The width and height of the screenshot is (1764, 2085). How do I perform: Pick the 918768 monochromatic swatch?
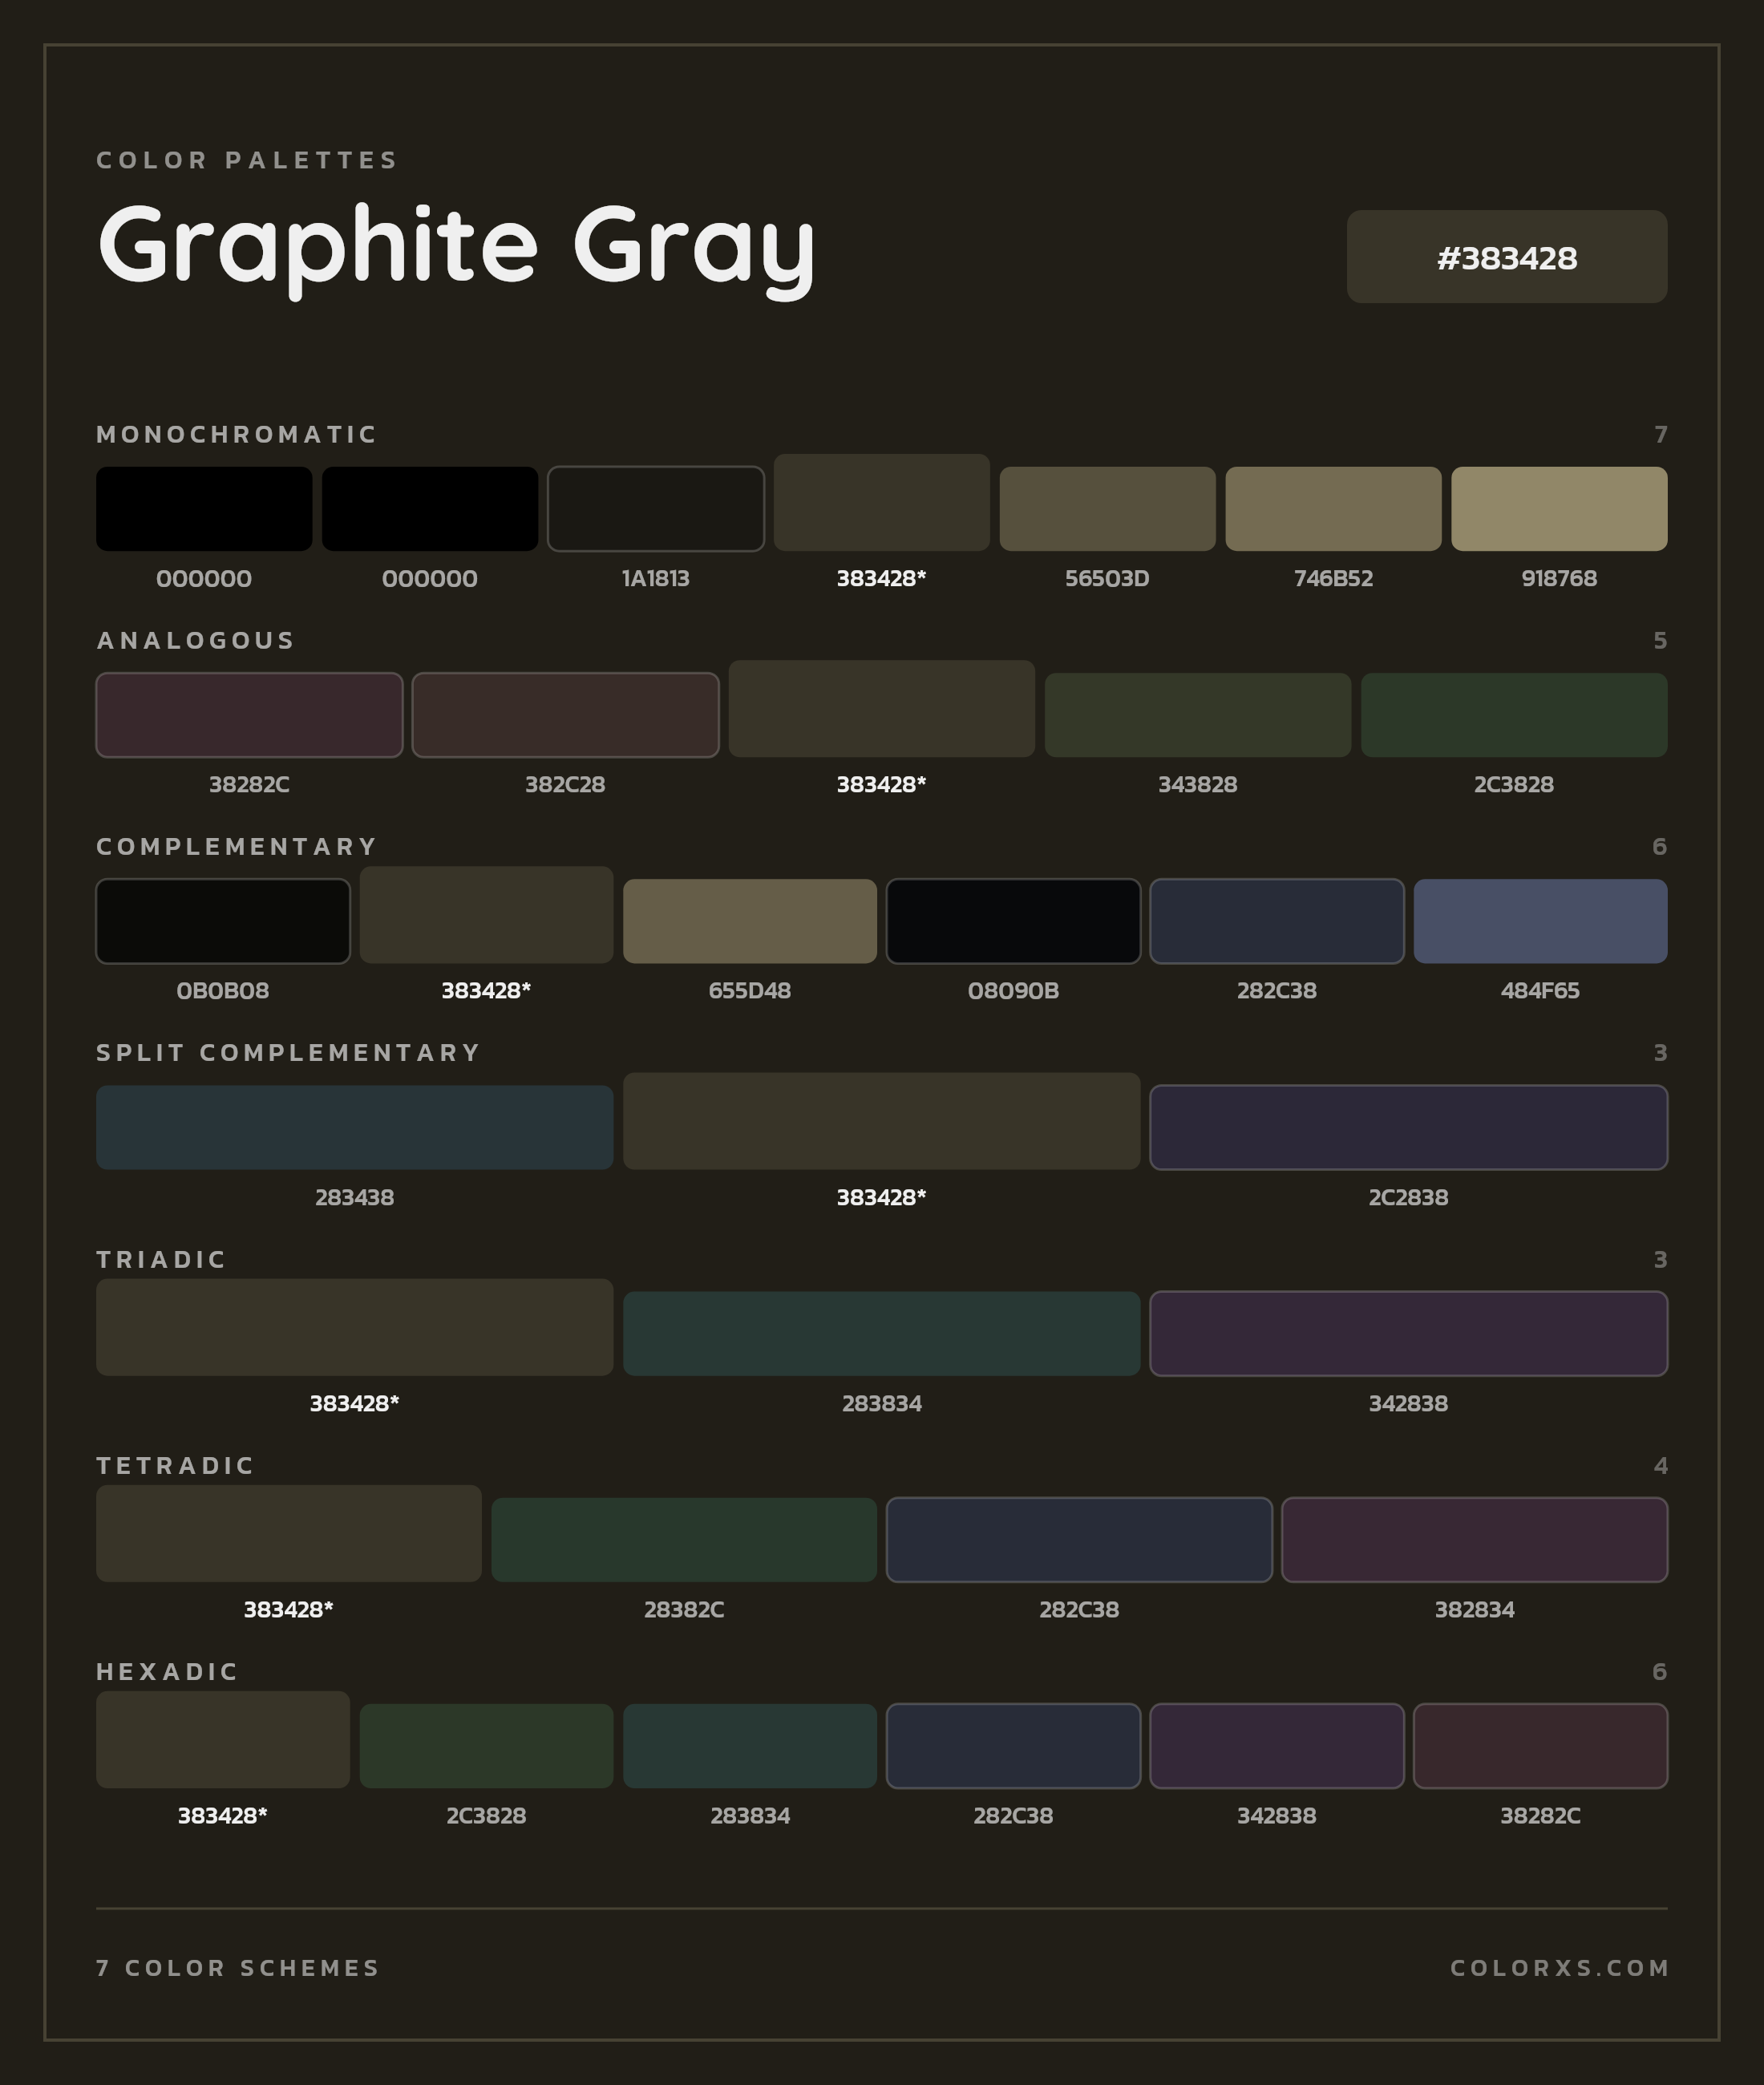pos(1559,508)
